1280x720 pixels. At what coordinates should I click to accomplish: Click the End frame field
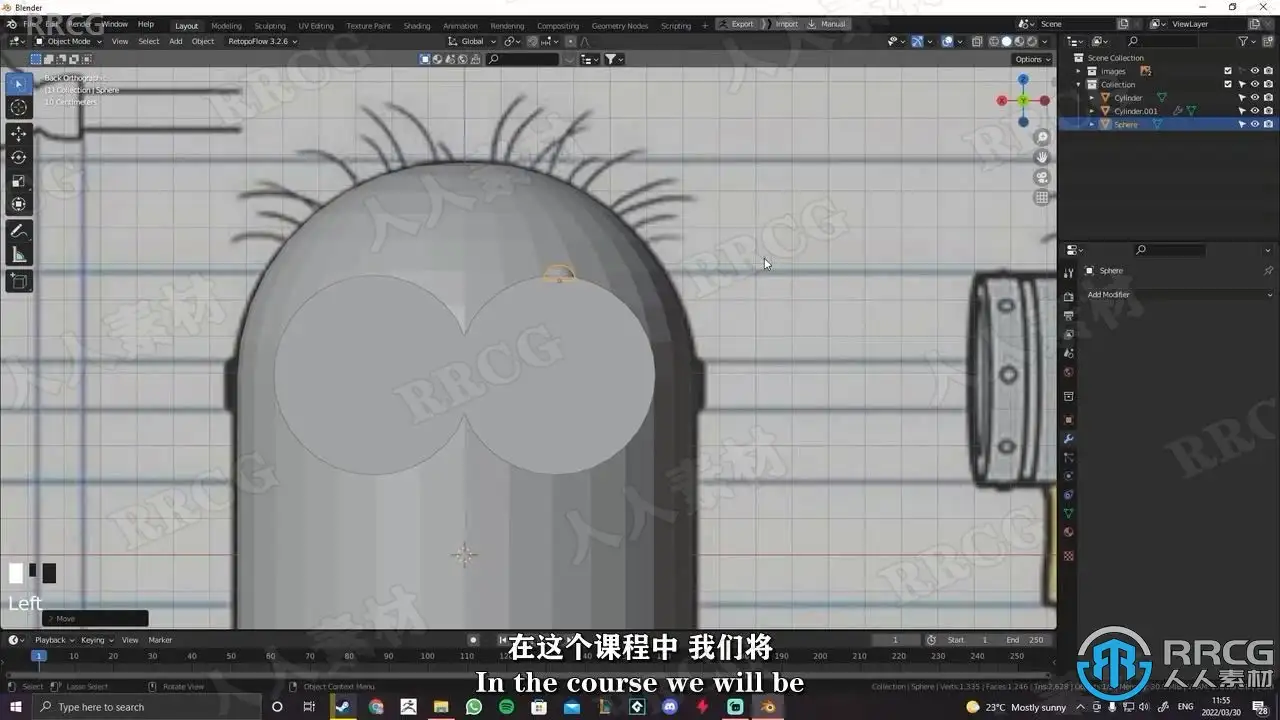(1025, 640)
